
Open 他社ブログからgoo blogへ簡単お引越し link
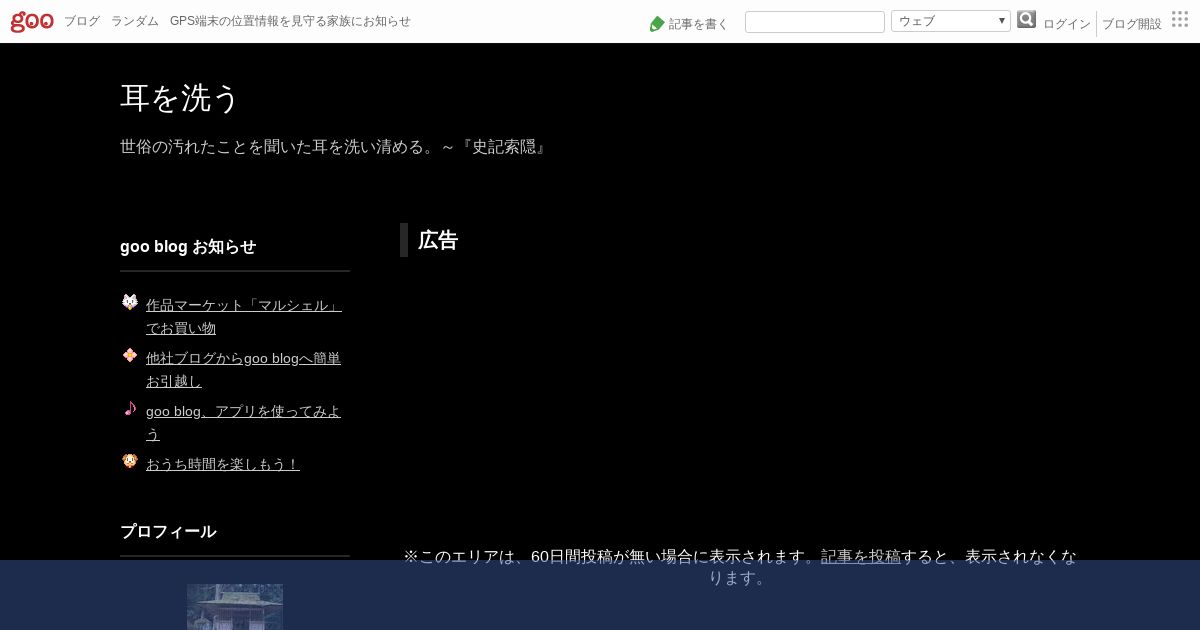click(244, 369)
